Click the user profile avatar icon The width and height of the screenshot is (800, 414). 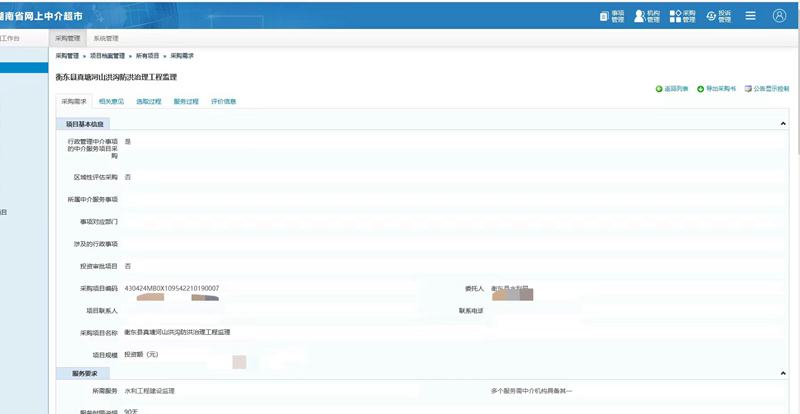click(x=779, y=16)
